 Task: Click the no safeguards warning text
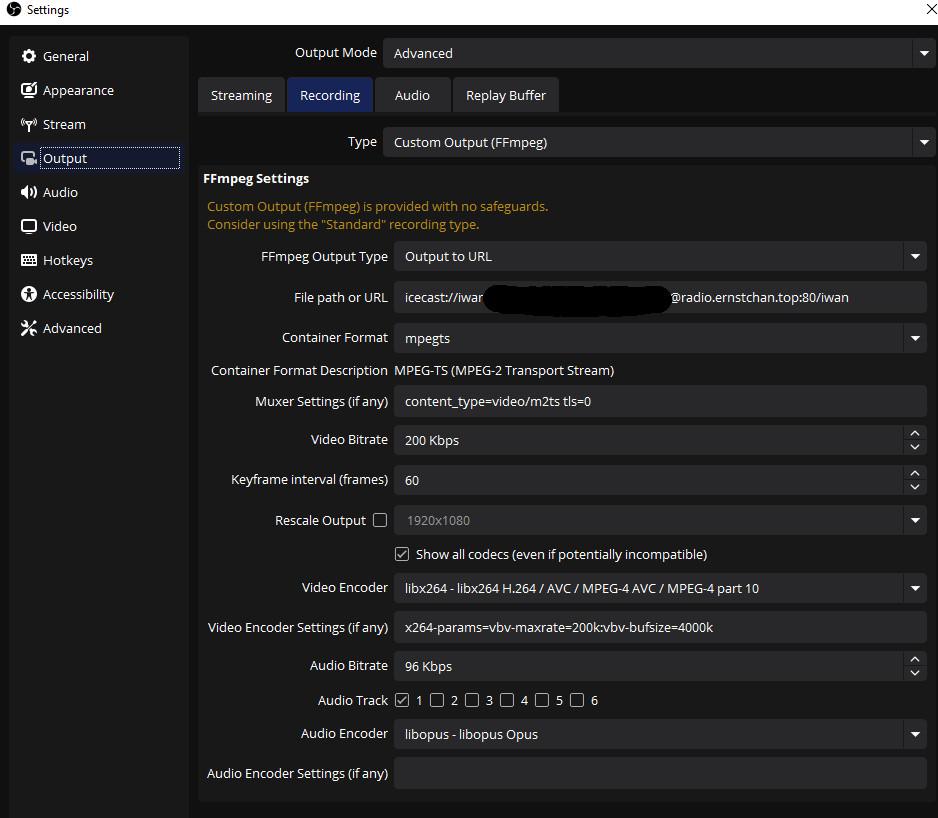click(377, 215)
